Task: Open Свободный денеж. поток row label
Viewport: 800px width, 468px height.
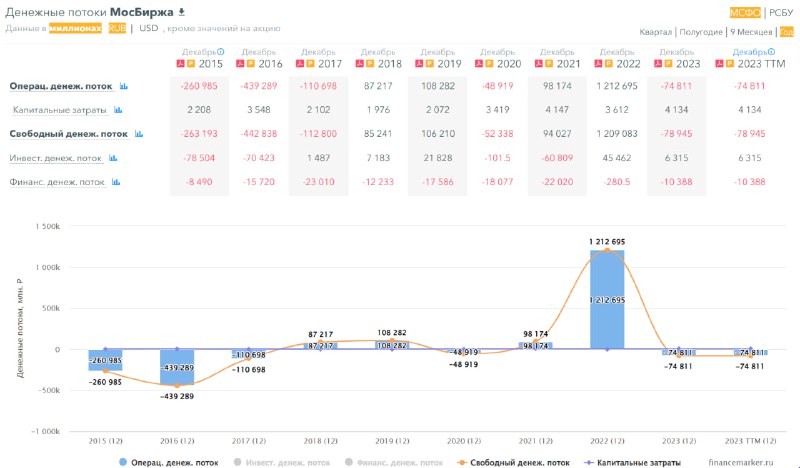Action: click(68, 134)
